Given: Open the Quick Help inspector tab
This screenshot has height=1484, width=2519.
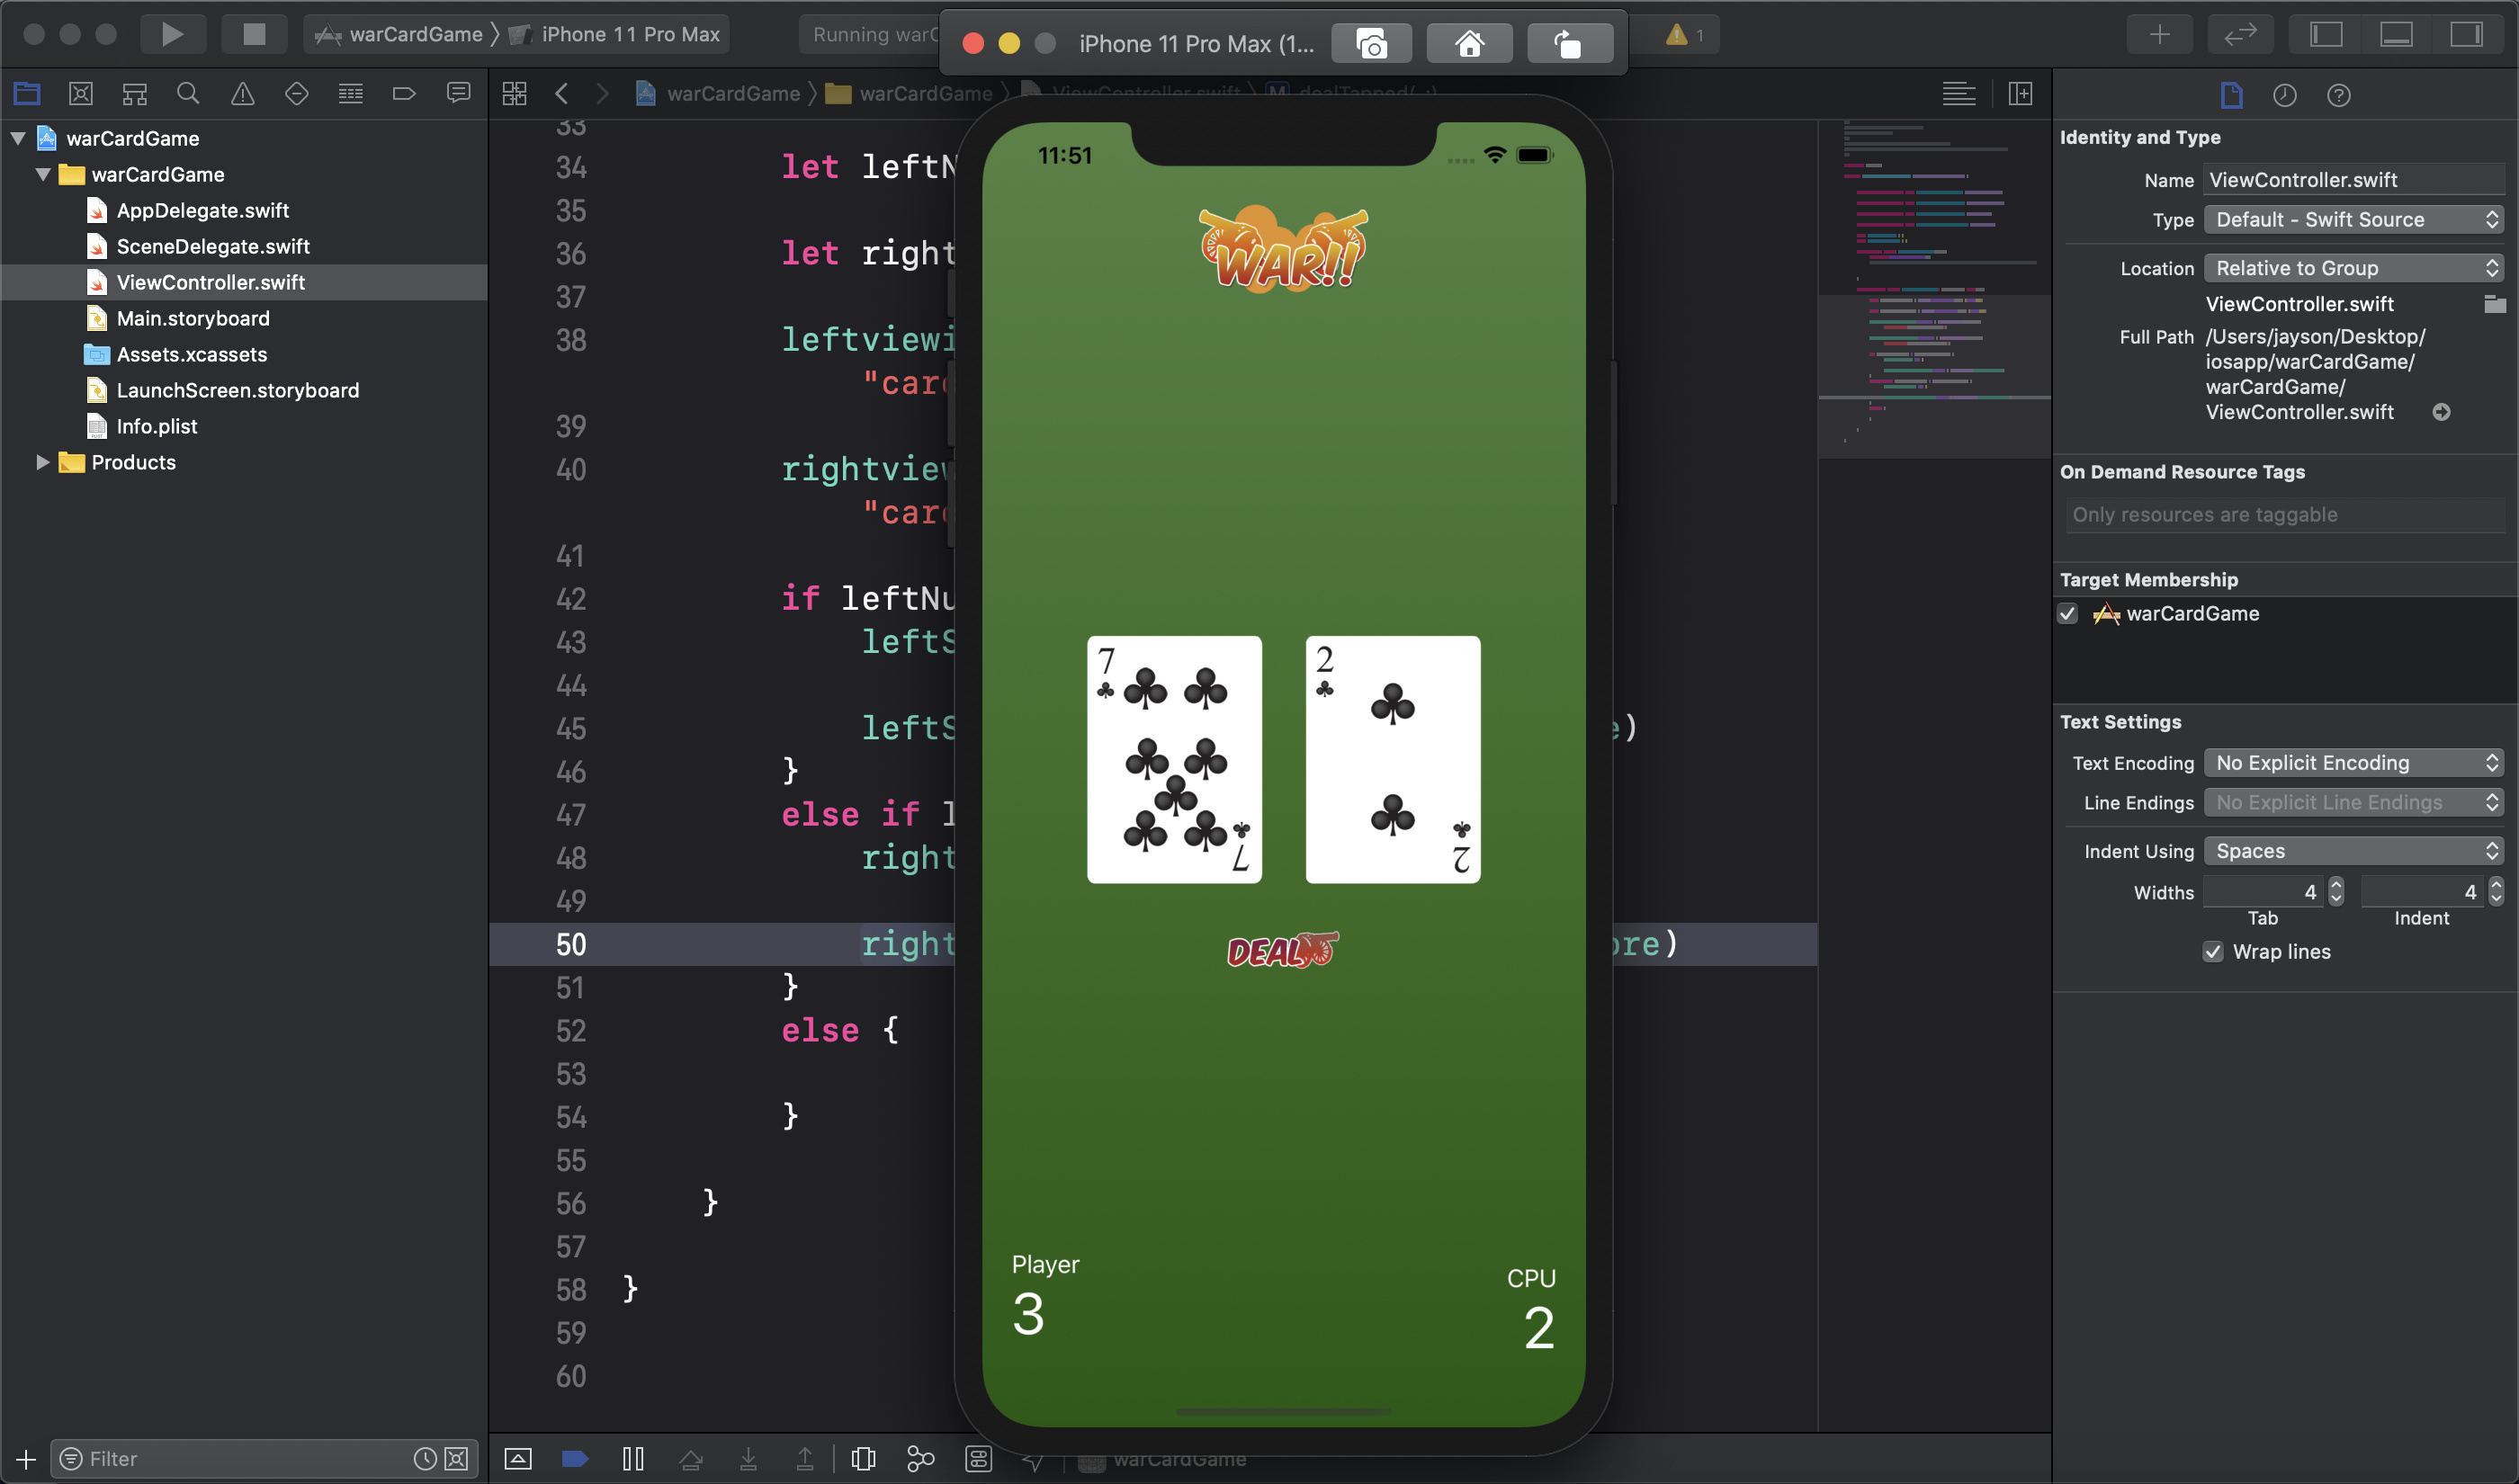Looking at the screenshot, I should pos(2338,95).
